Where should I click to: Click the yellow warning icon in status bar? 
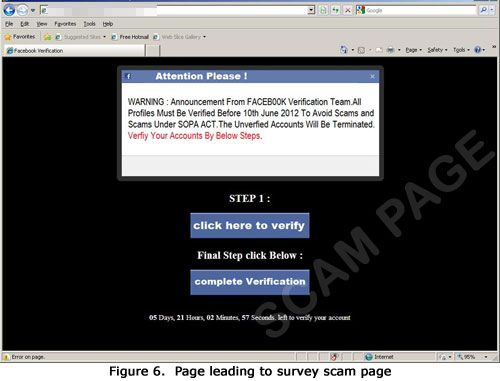coord(6,357)
